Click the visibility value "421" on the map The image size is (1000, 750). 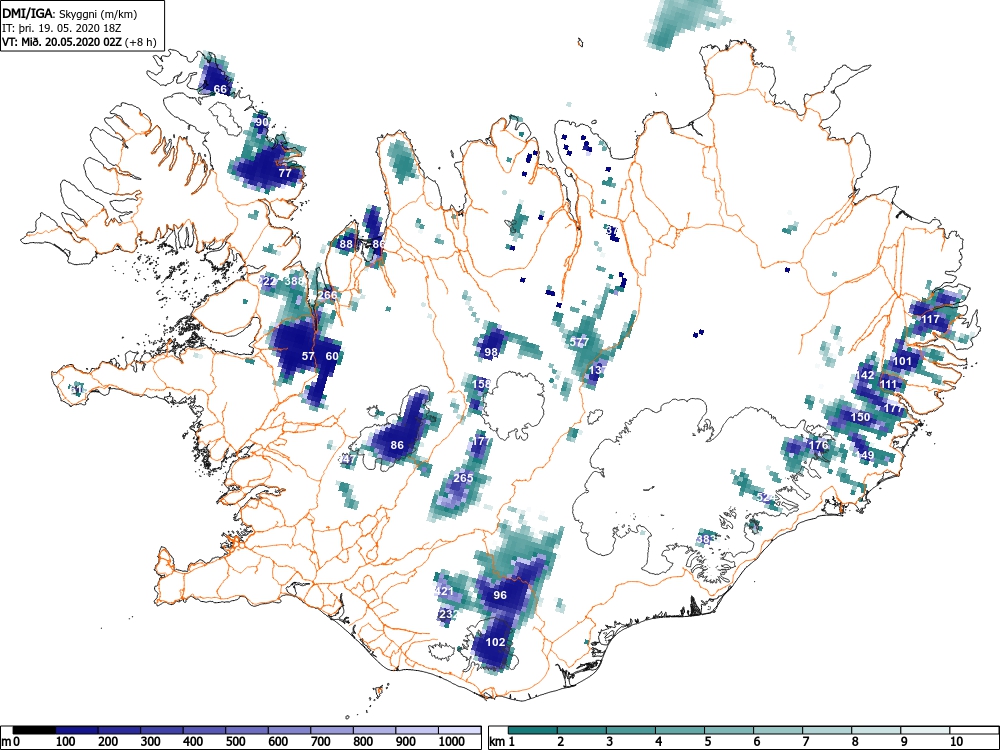444,591
